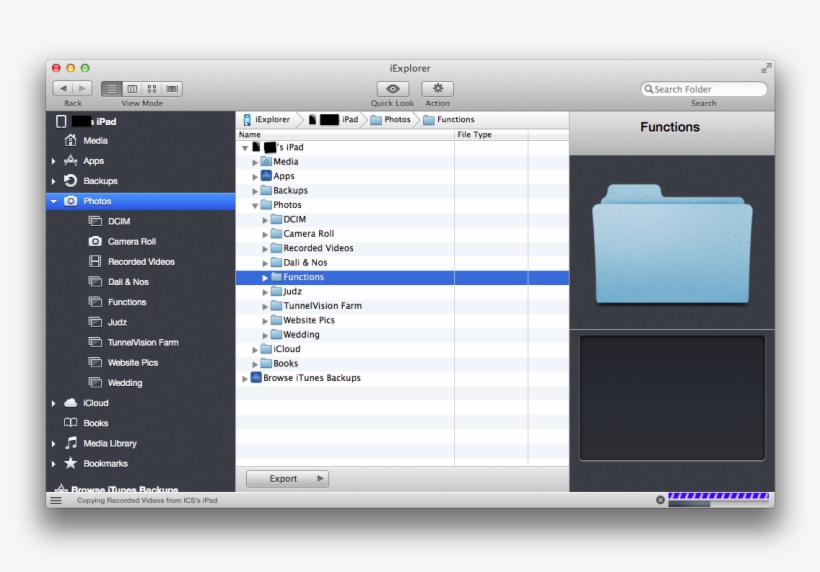Image resolution: width=820 pixels, height=572 pixels.
Task: Select Browse iTunes Backups in the file tree
Action: pyautogui.click(x=311, y=378)
